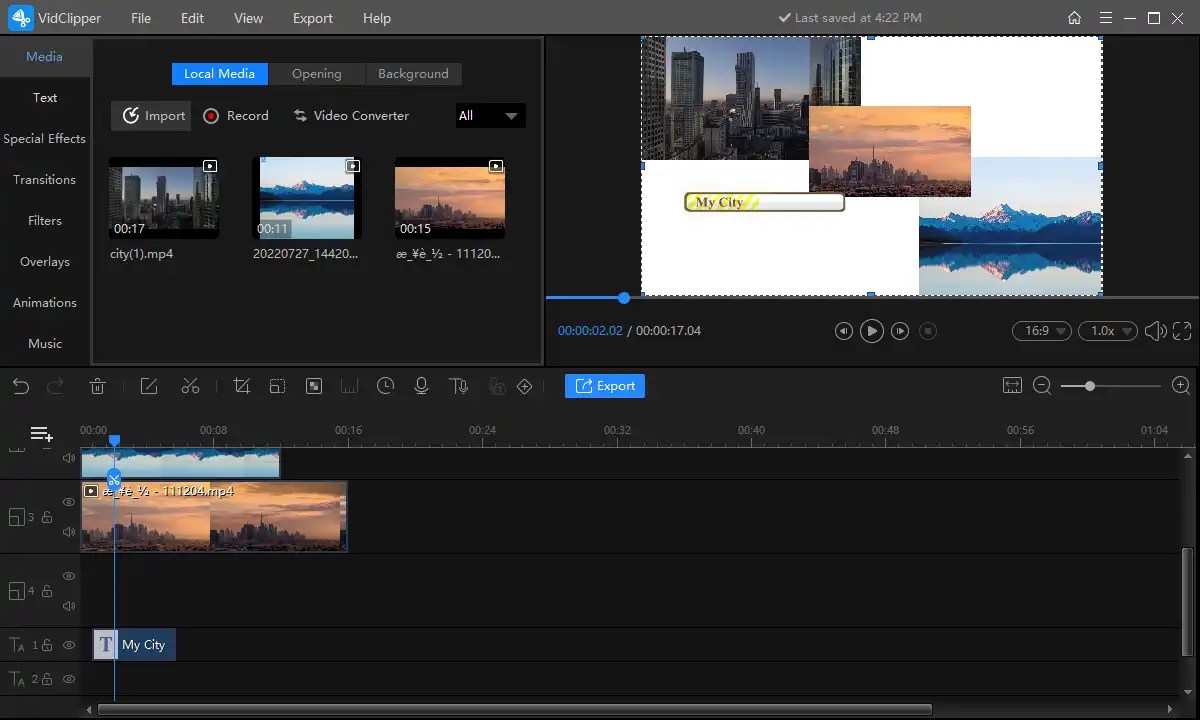Viewport: 1200px width, 720px height.
Task: Open the 'All' media filter dropdown
Action: point(489,115)
